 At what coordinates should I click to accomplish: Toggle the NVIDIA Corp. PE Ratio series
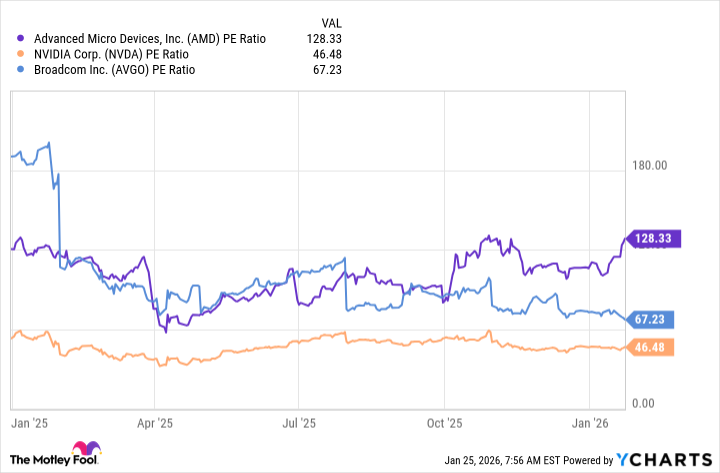pyautogui.click(x=111, y=54)
